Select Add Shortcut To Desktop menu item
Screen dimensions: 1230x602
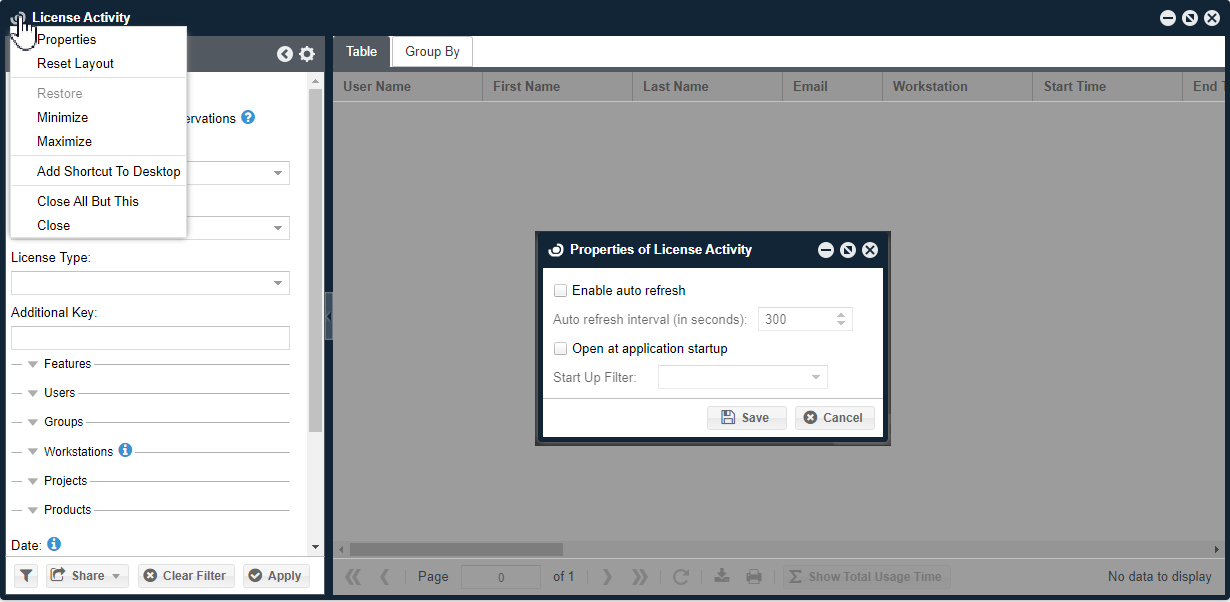[x=108, y=171]
